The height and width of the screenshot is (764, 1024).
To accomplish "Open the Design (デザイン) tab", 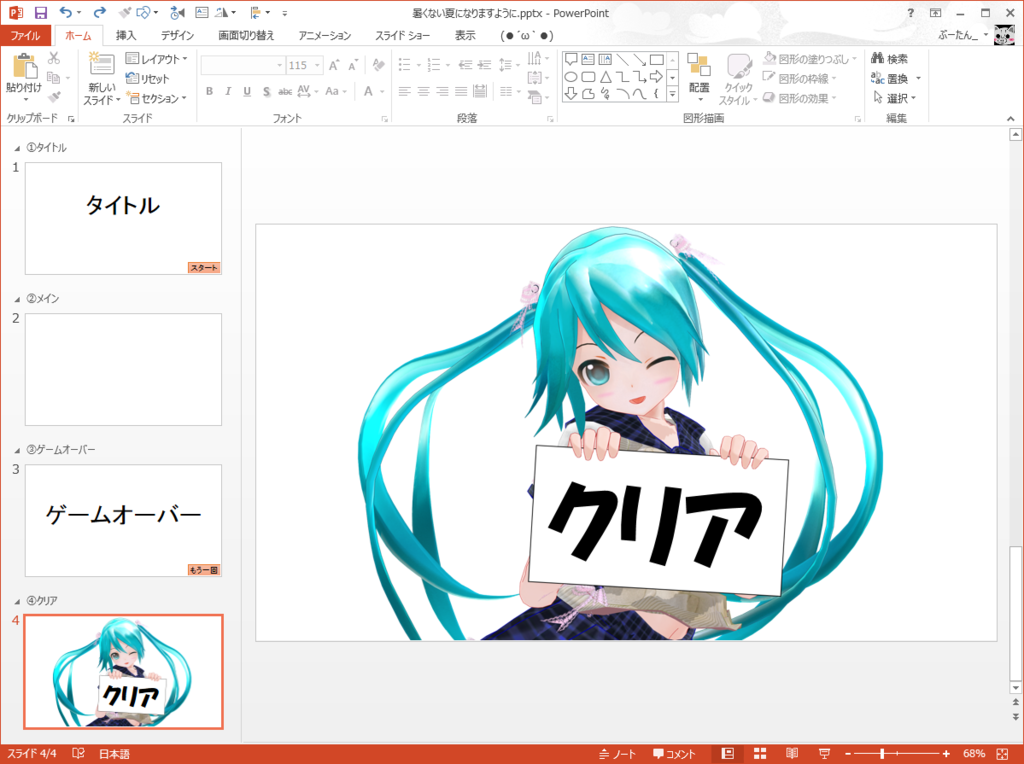I will point(177,35).
